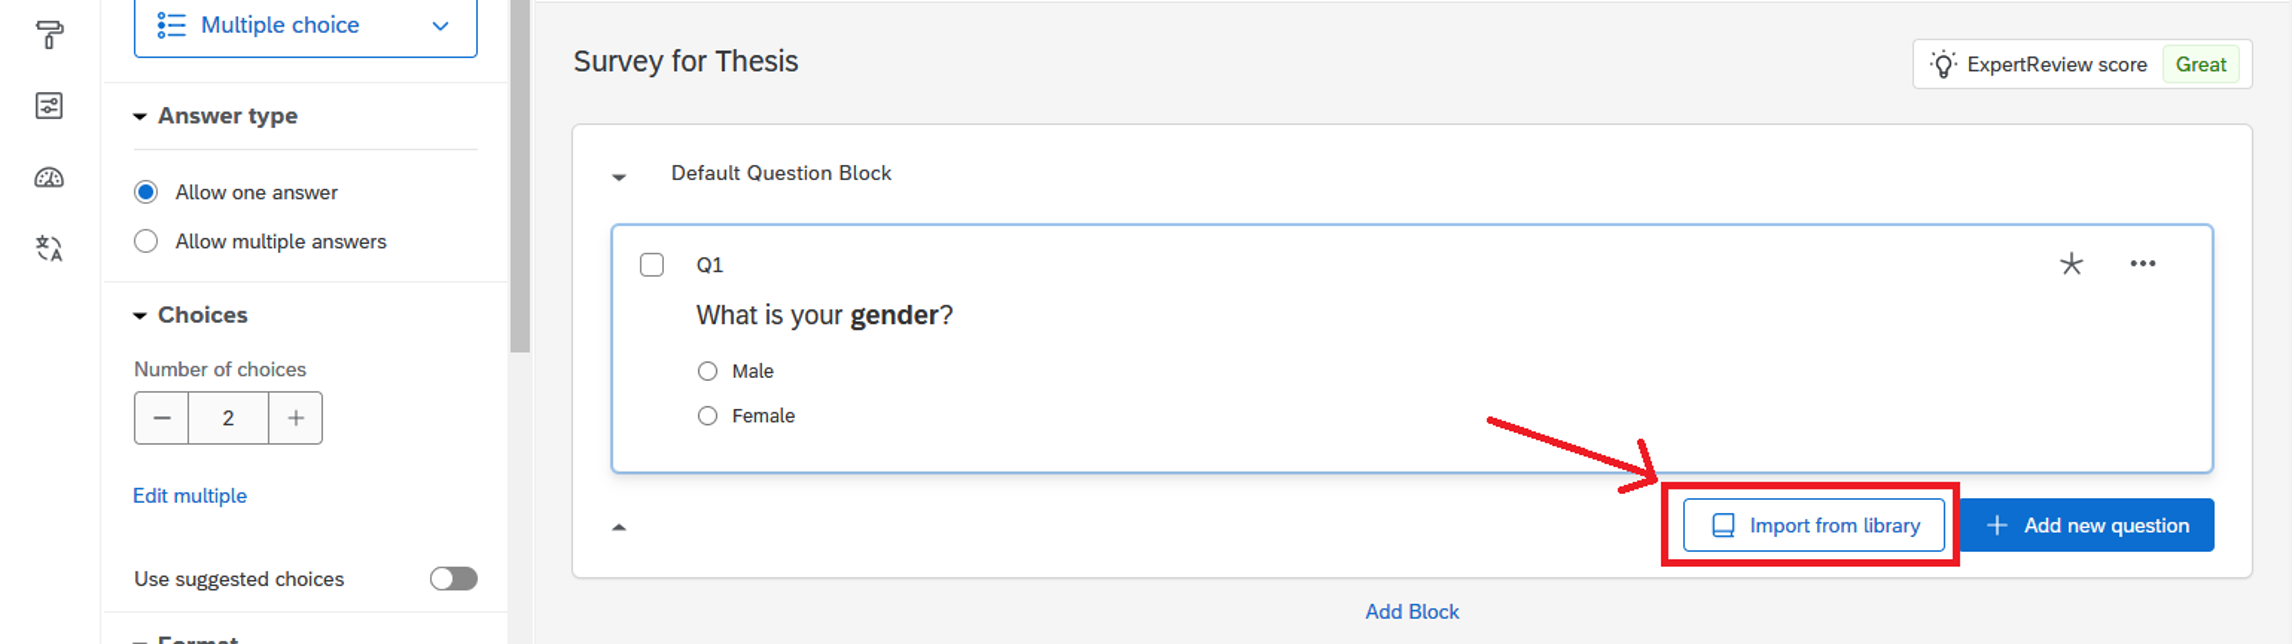Open the Multiple choice question type dropdown

305,26
